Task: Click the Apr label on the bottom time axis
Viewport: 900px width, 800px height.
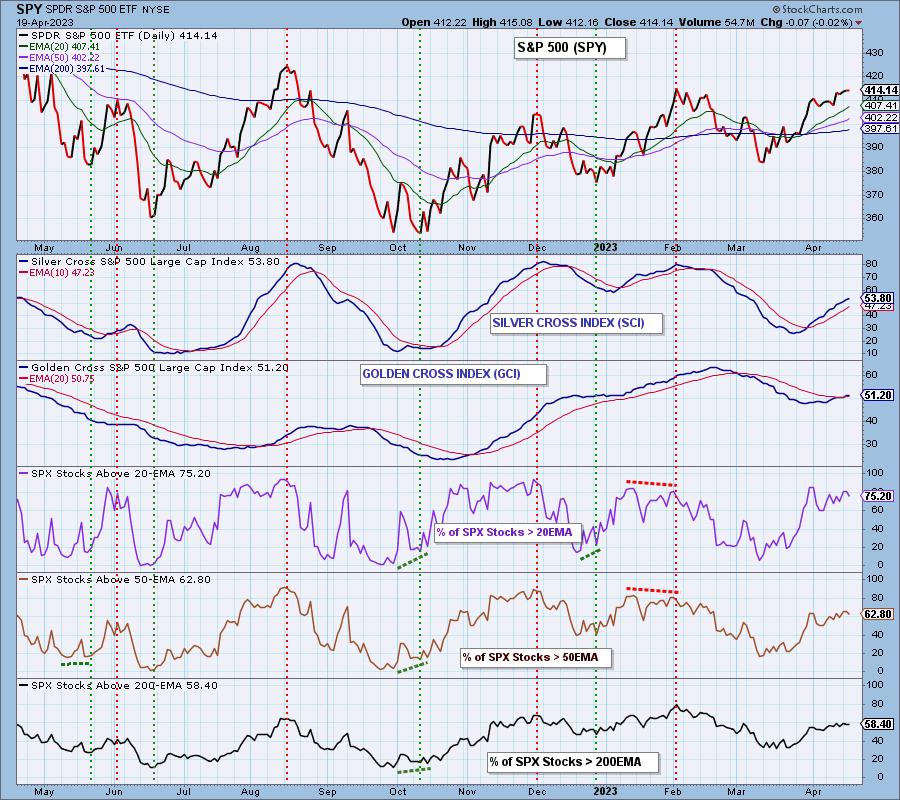Action: (813, 792)
